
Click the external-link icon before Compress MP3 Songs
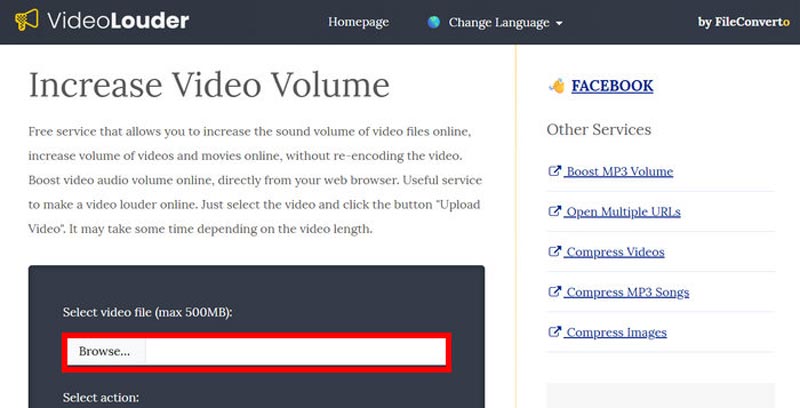[x=554, y=292]
